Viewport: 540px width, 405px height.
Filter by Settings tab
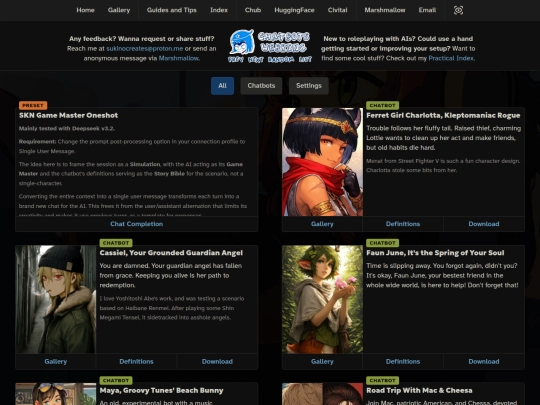click(309, 86)
